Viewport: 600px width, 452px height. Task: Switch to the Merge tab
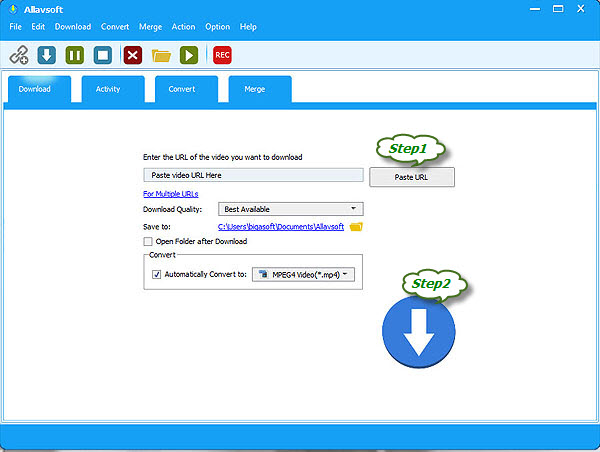(260, 89)
